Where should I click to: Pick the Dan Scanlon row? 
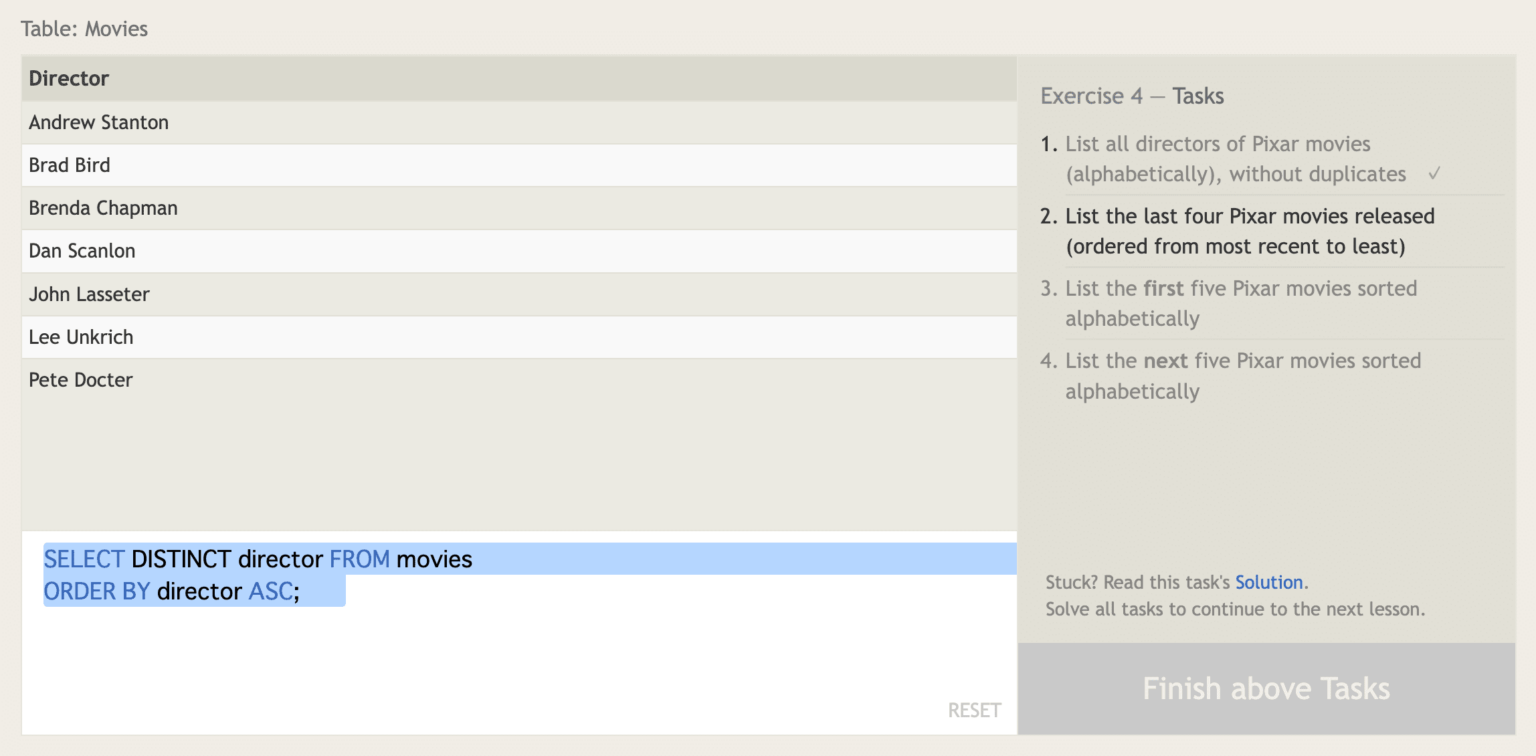[82, 251]
